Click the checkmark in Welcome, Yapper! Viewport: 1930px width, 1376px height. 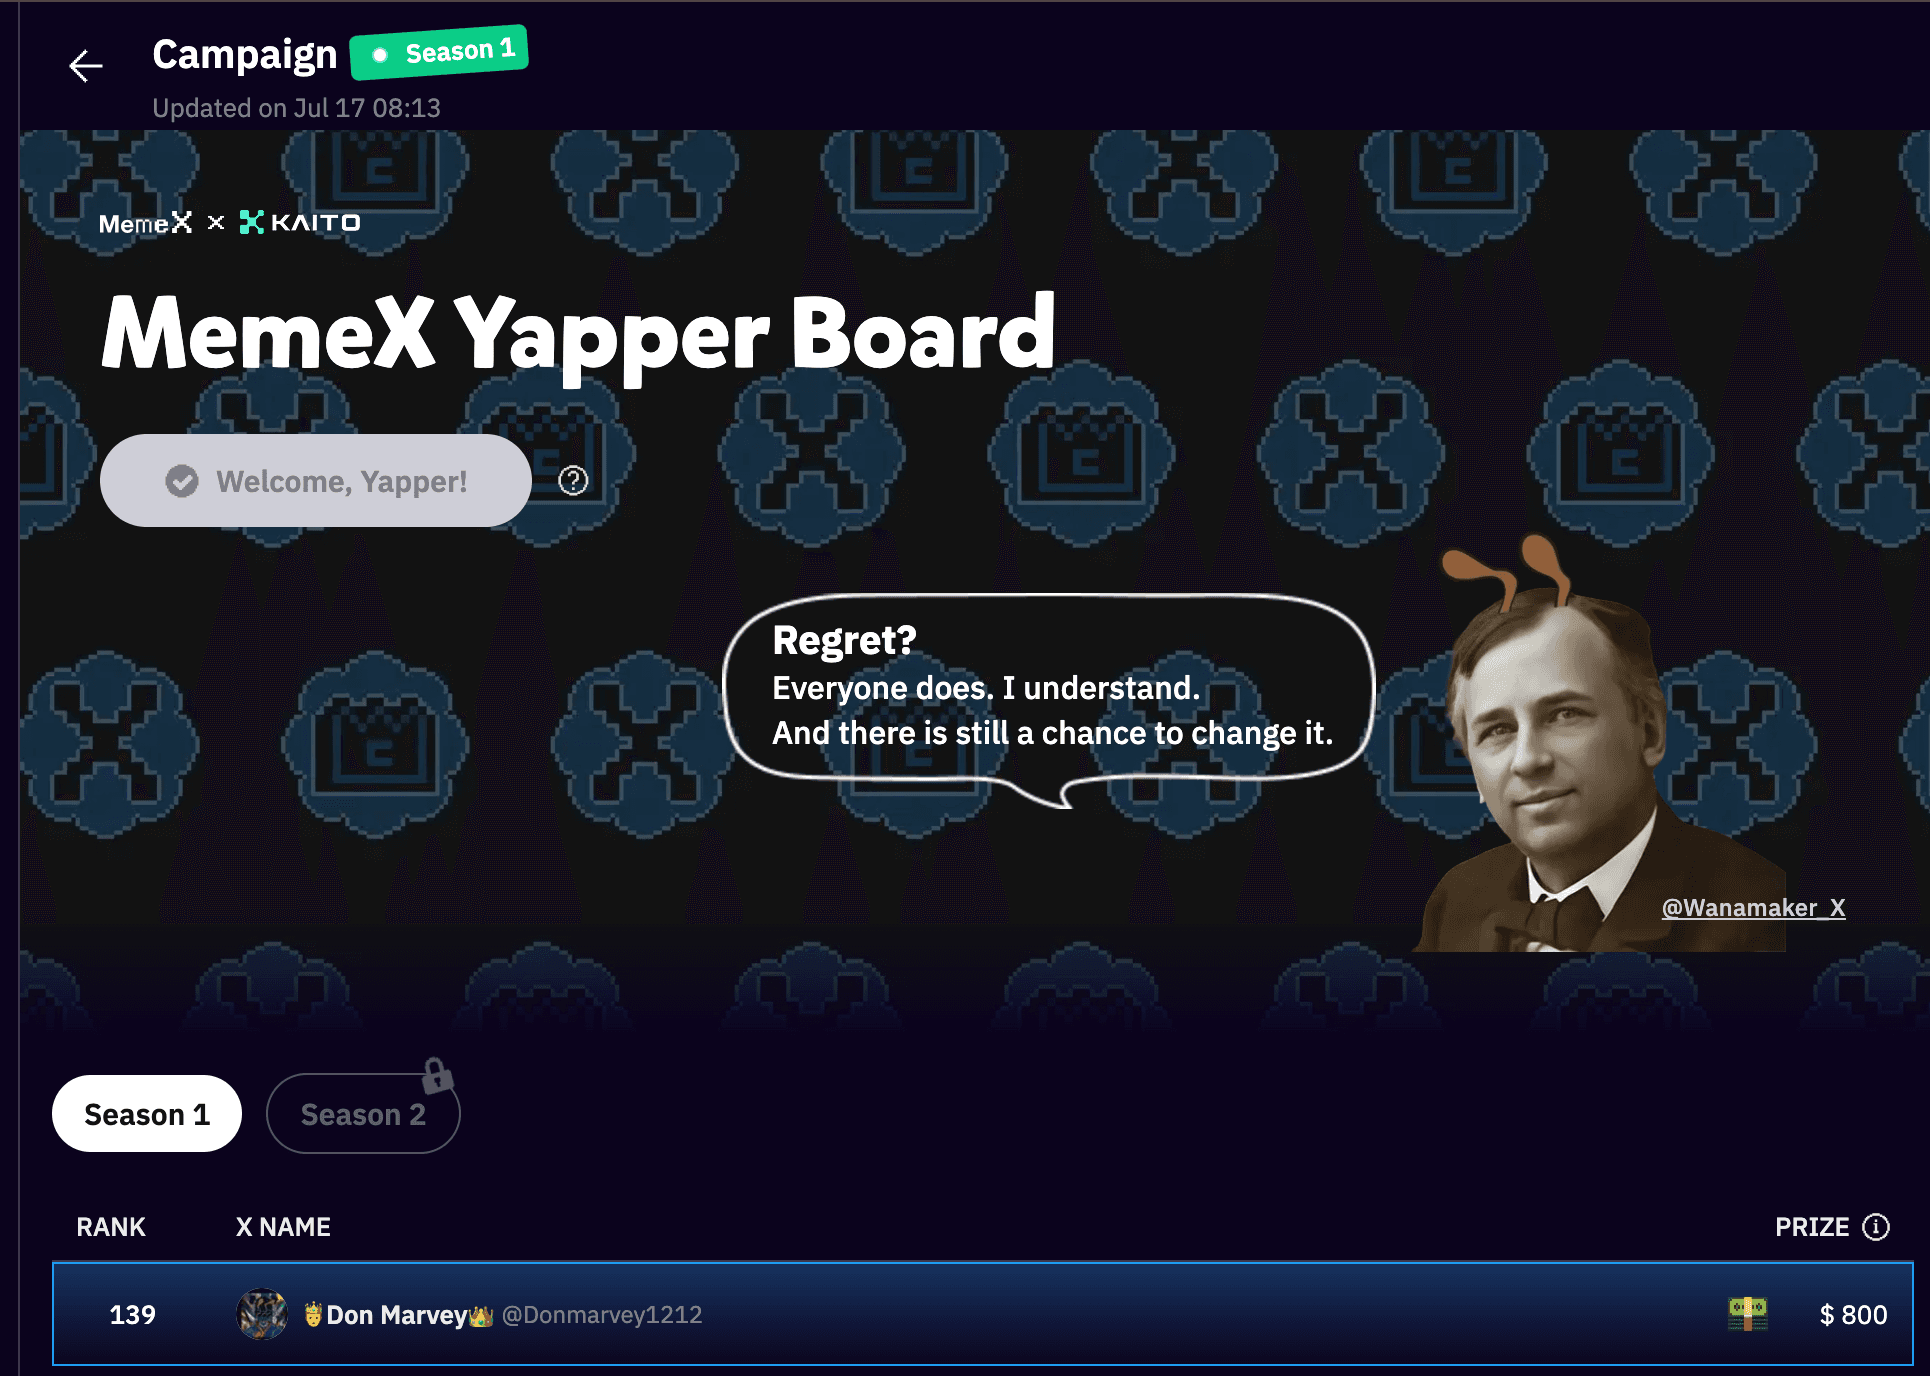click(182, 481)
